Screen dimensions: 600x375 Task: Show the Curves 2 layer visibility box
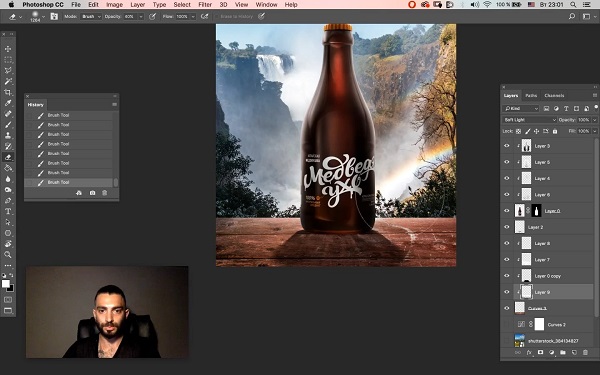point(507,324)
